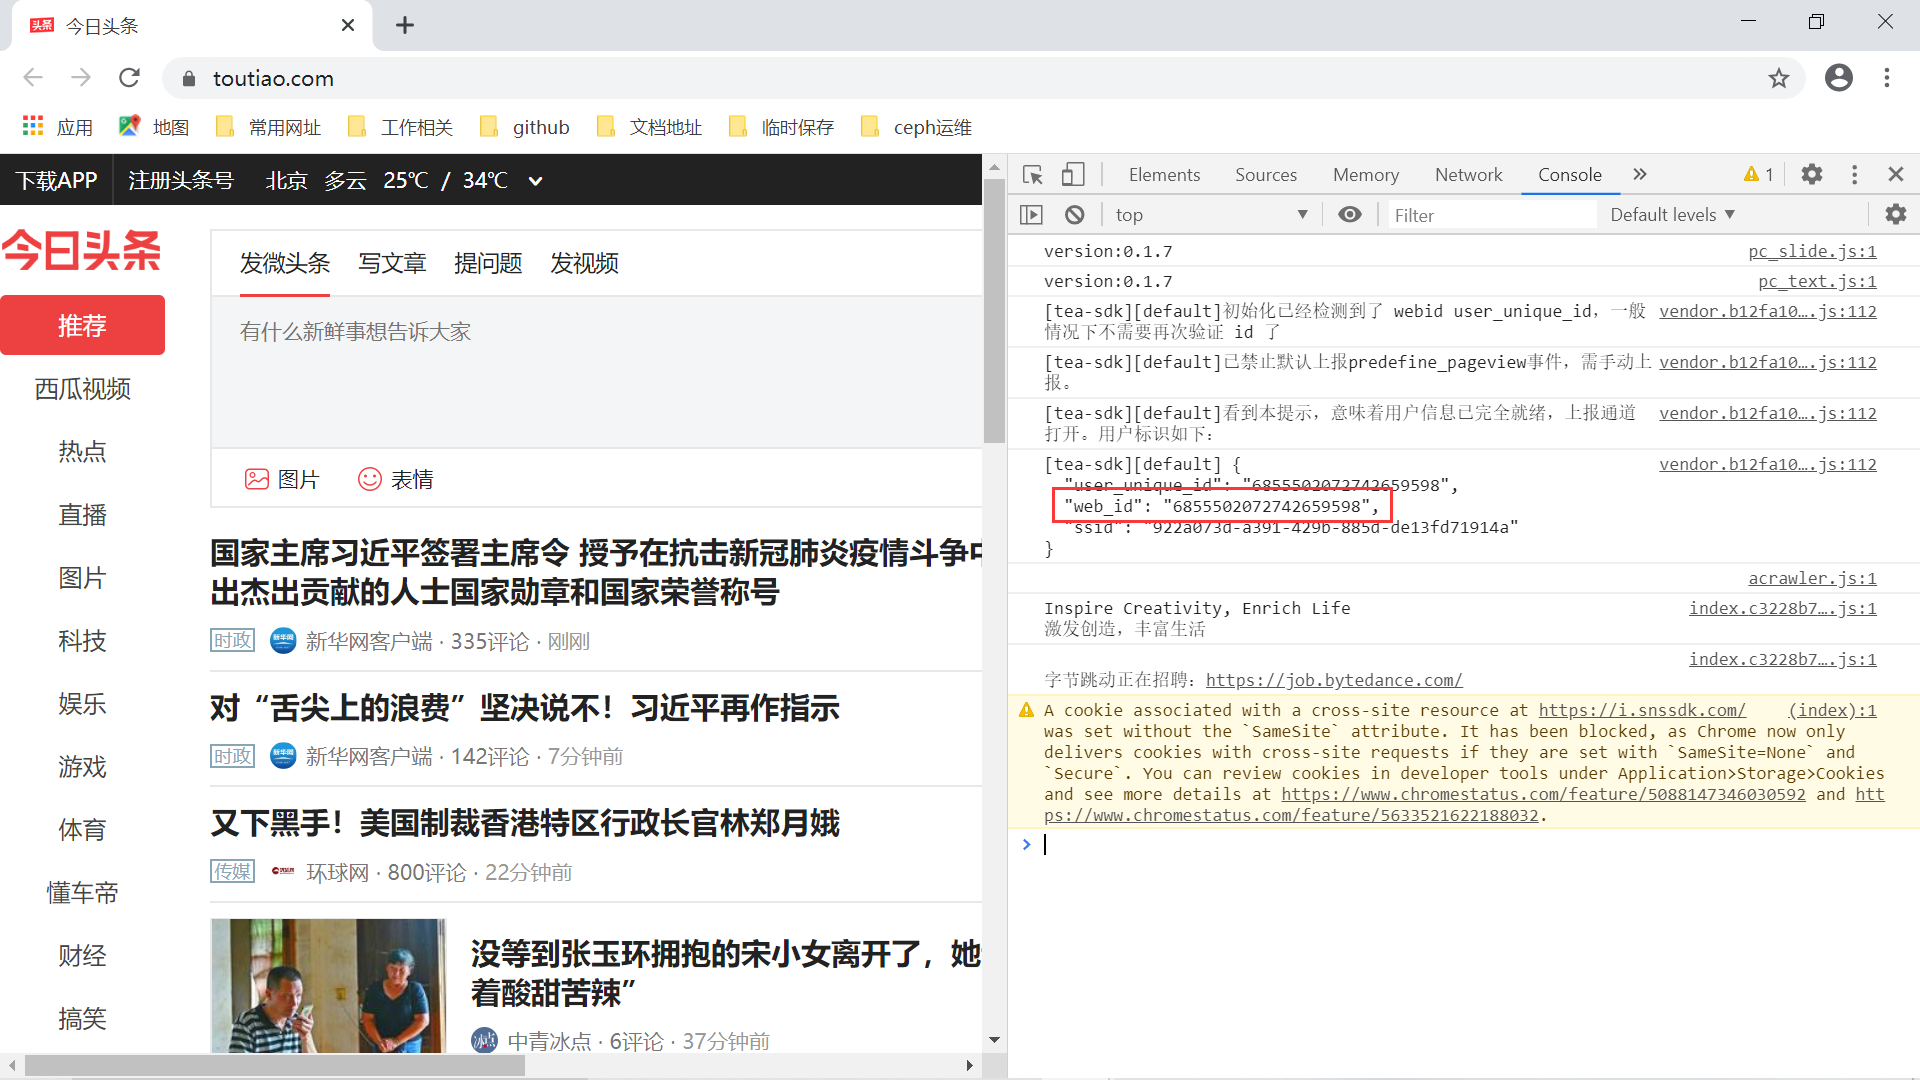The width and height of the screenshot is (1920, 1080).
Task: Toggle the device toolbar icon
Action: [1072, 175]
